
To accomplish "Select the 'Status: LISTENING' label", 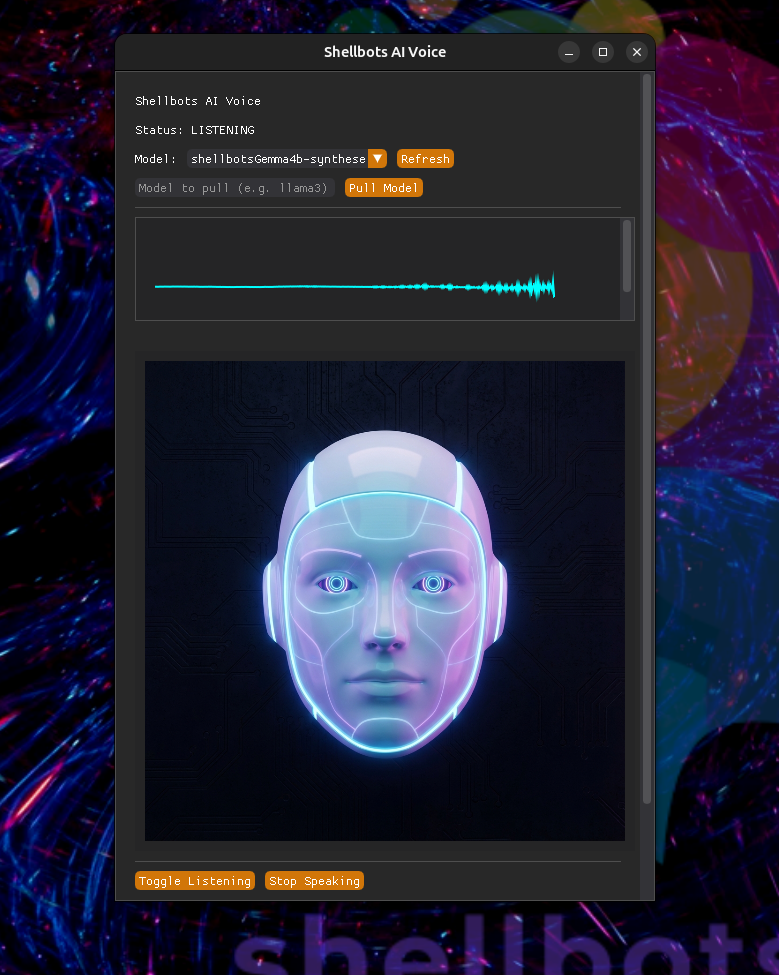I will point(195,130).
